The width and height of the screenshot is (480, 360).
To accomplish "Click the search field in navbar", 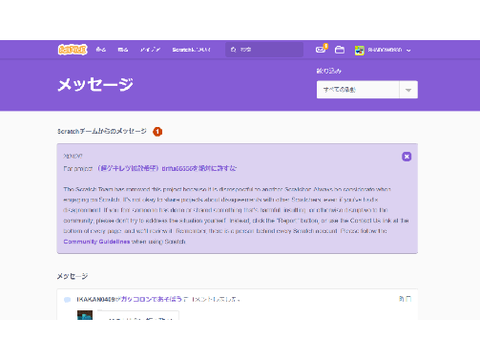I will pos(264,49).
